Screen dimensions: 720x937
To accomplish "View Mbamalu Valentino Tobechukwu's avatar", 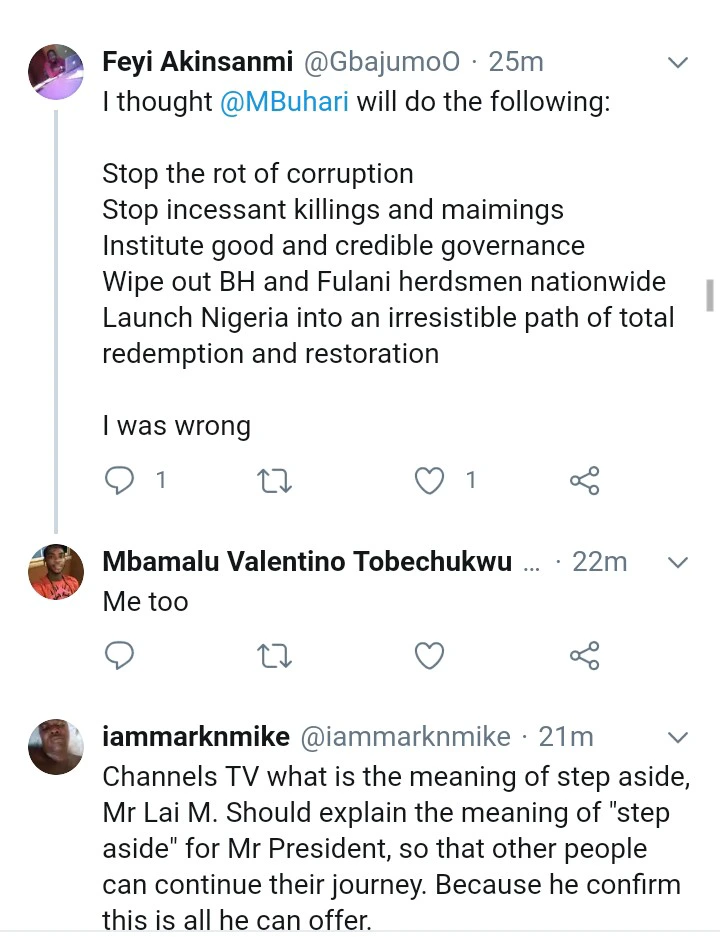I will [x=56, y=572].
